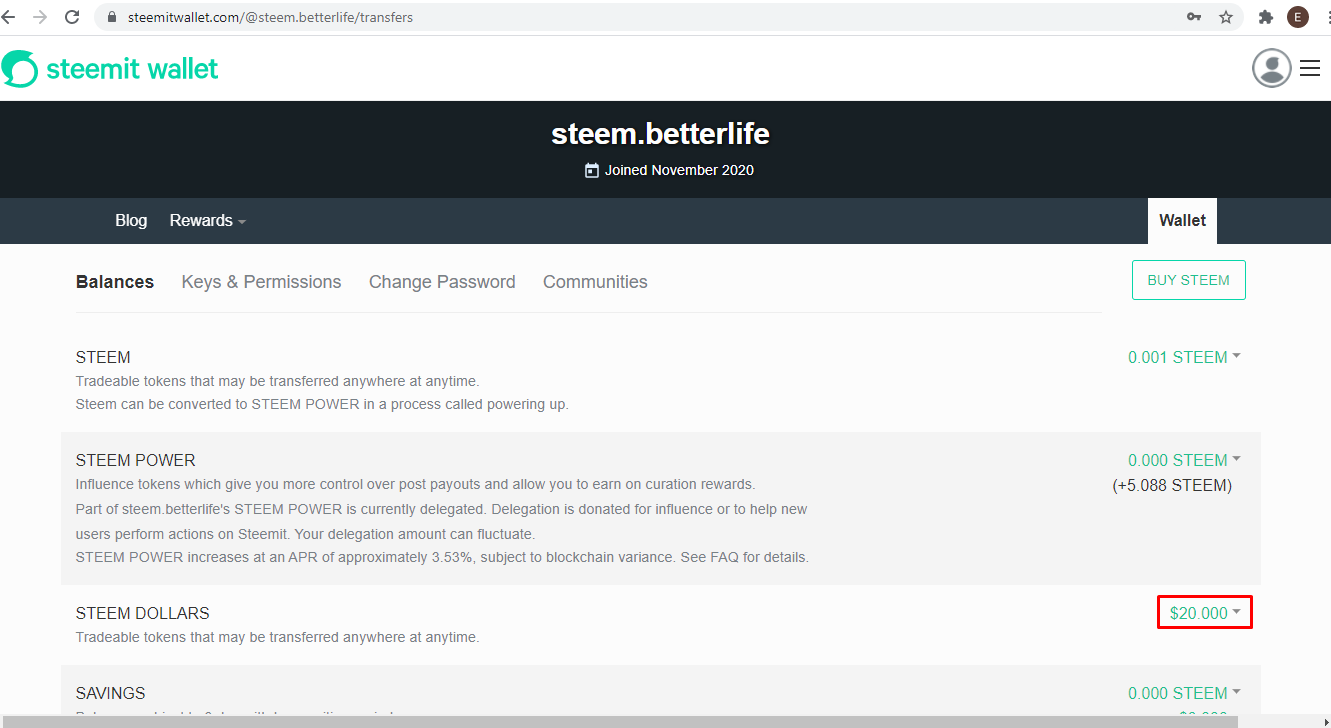Open saved passwords key icon
The height and width of the screenshot is (728, 1331).
tap(1194, 17)
